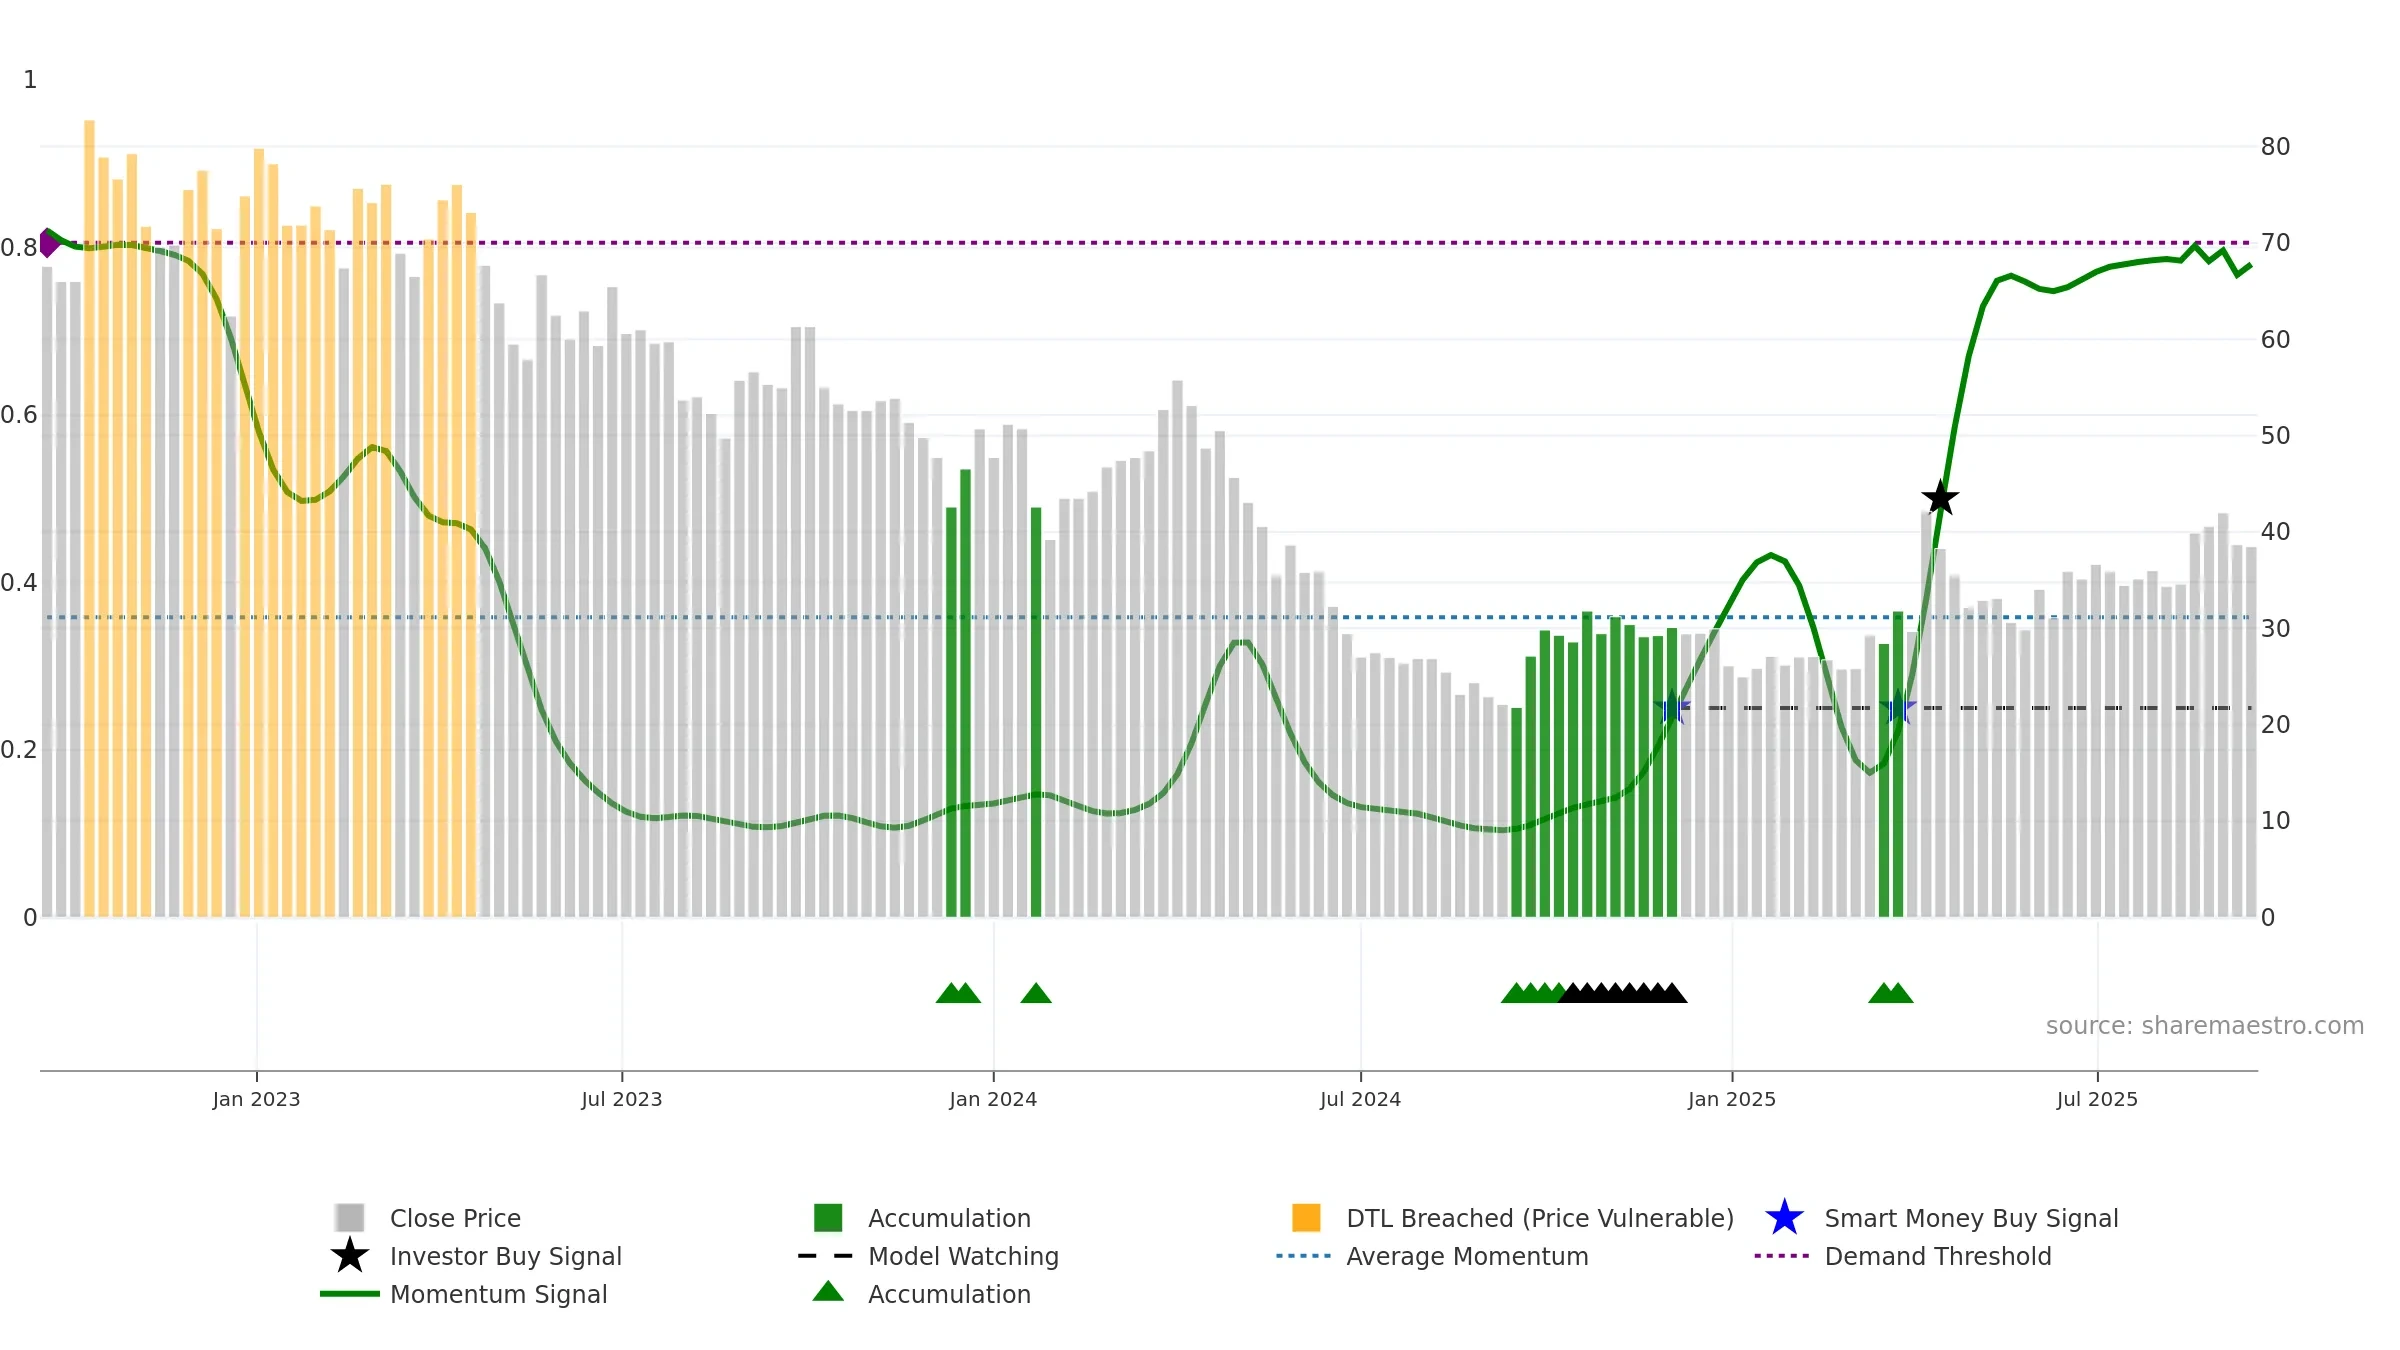The image size is (2400, 1350).
Task: Click the black star Investor Buy Signal legend icon
Action: 350,1256
